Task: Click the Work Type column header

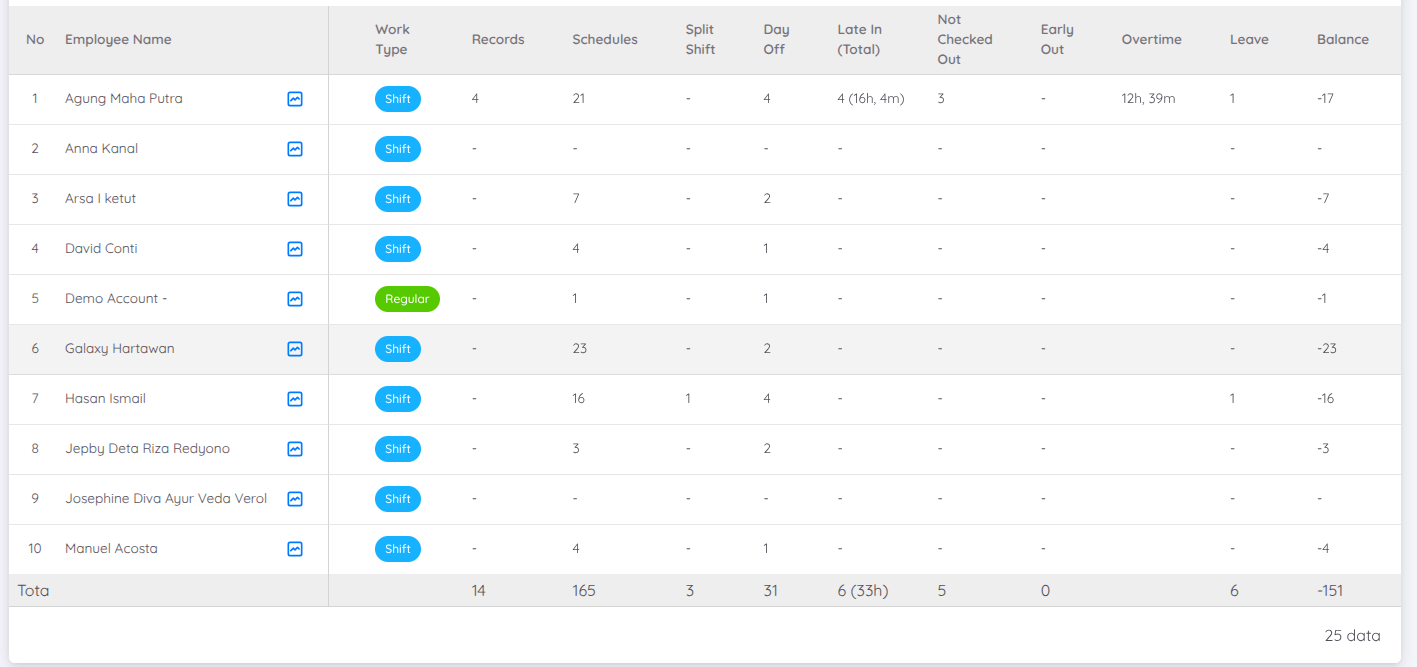Action: click(x=392, y=39)
